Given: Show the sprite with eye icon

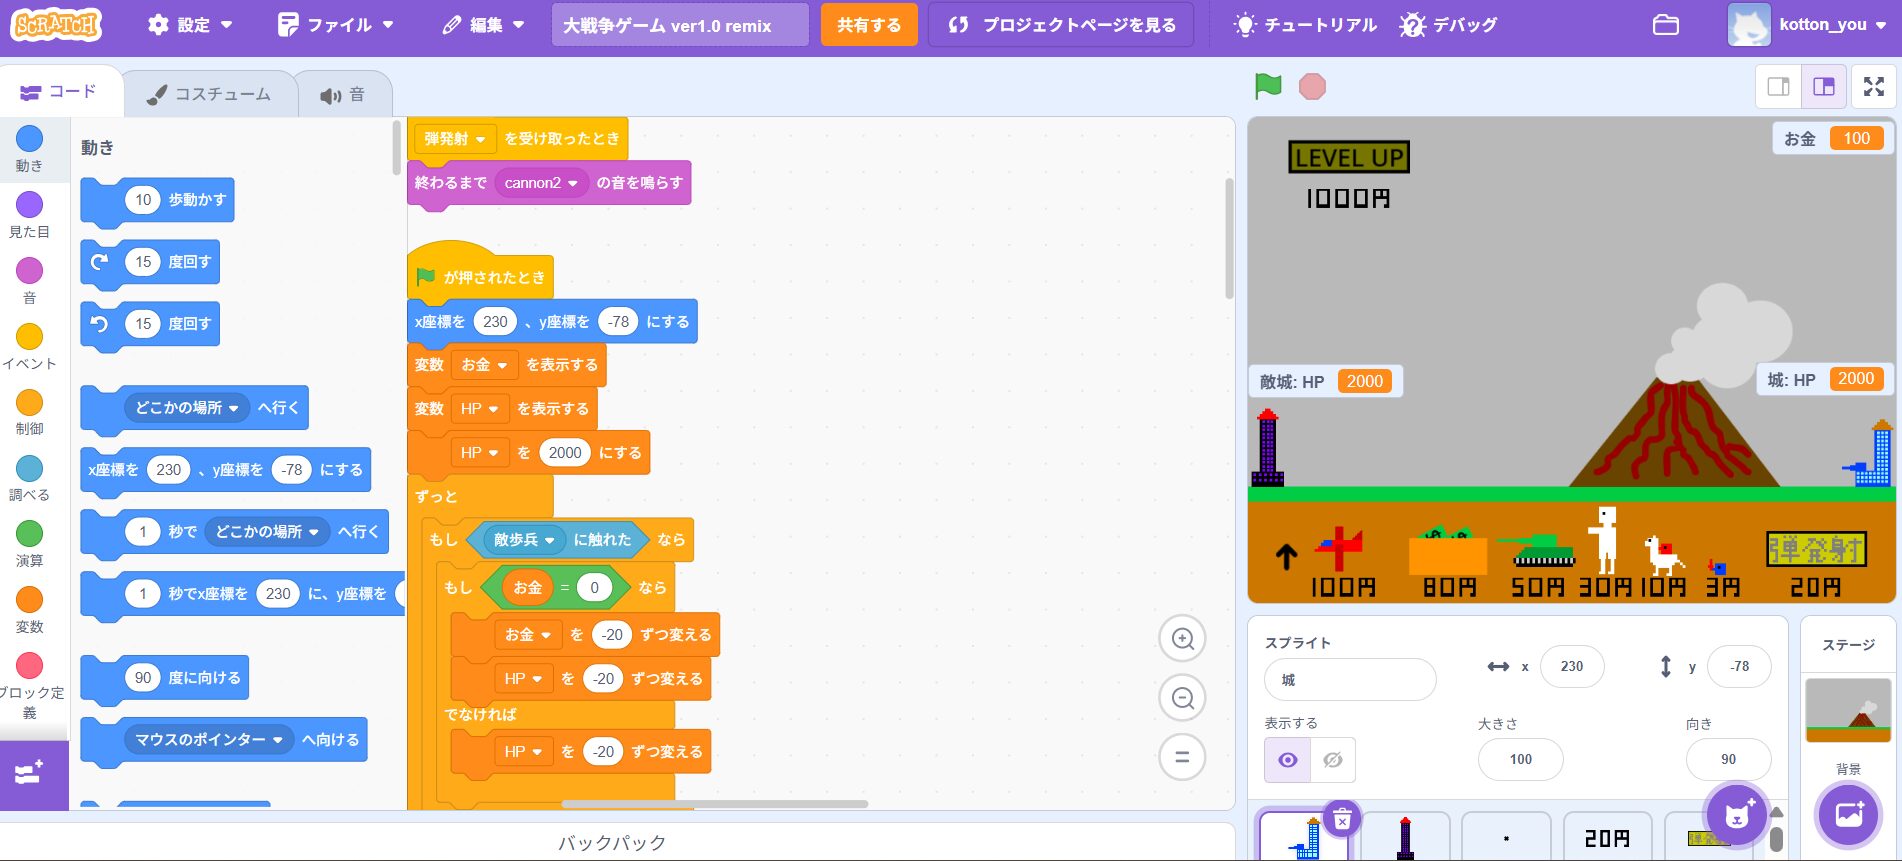Looking at the screenshot, I should [x=1287, y=760].
